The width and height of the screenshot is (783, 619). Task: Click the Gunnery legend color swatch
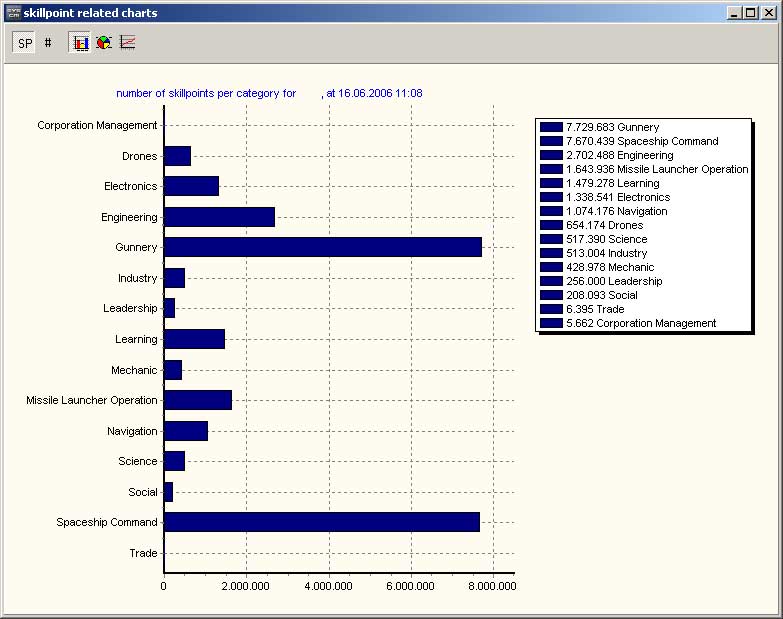551,127
